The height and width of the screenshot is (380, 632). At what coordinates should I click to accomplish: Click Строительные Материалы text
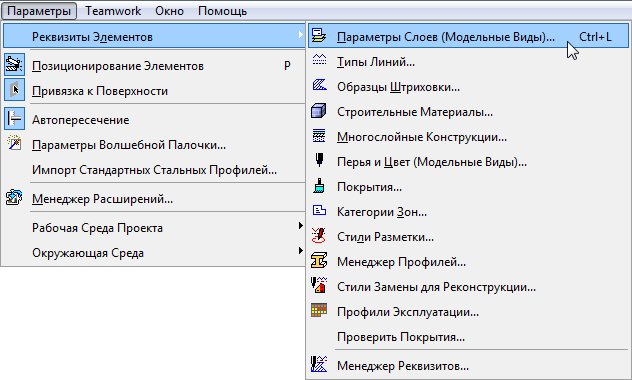coord(415,112)
